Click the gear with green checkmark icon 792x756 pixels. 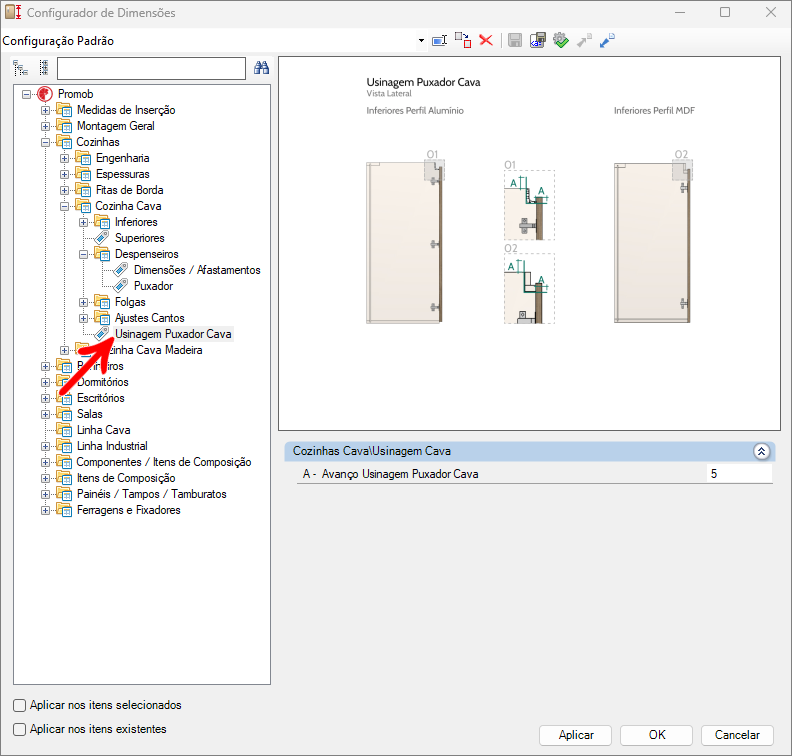tap(560, 40)
